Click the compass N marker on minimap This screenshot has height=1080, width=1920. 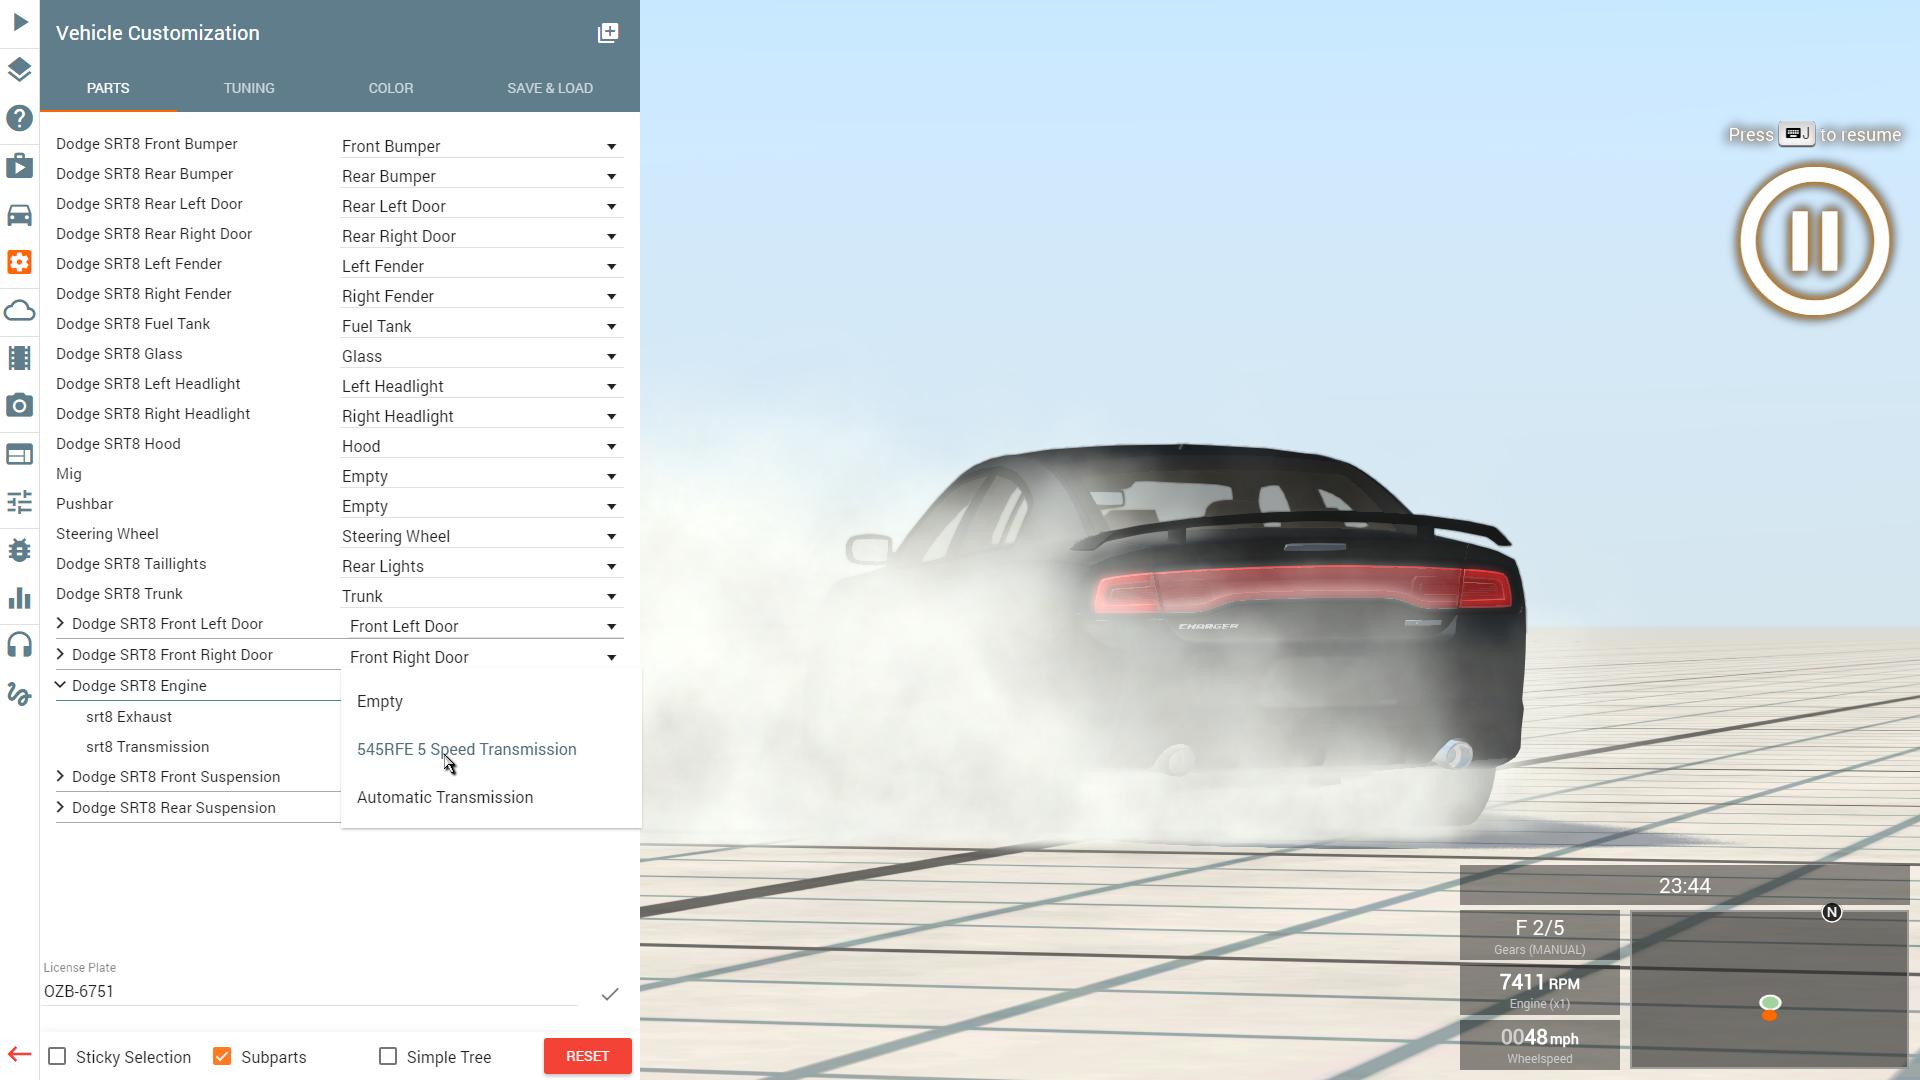(1832, 912)
